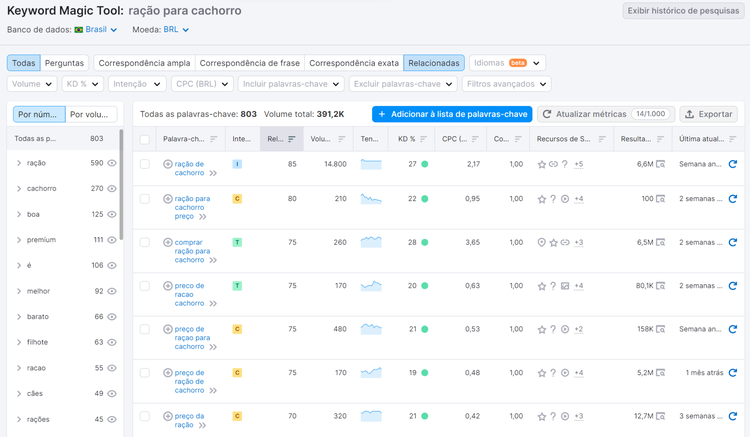
Task: Check the 'ração de cachorro' row checkbox
Action: [x=144, y=164]
